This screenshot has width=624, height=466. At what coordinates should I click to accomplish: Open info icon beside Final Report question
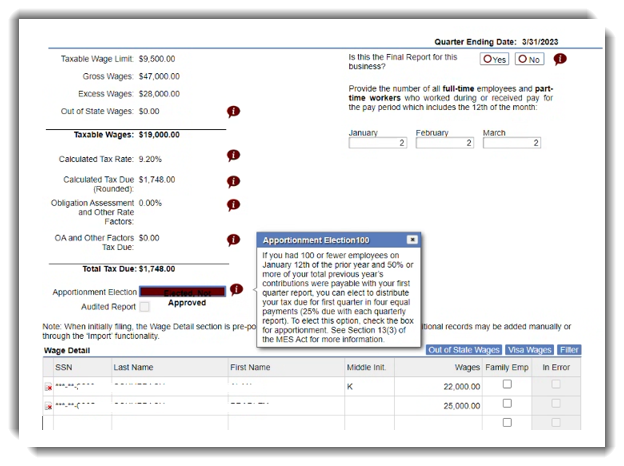tap(560, 59)
